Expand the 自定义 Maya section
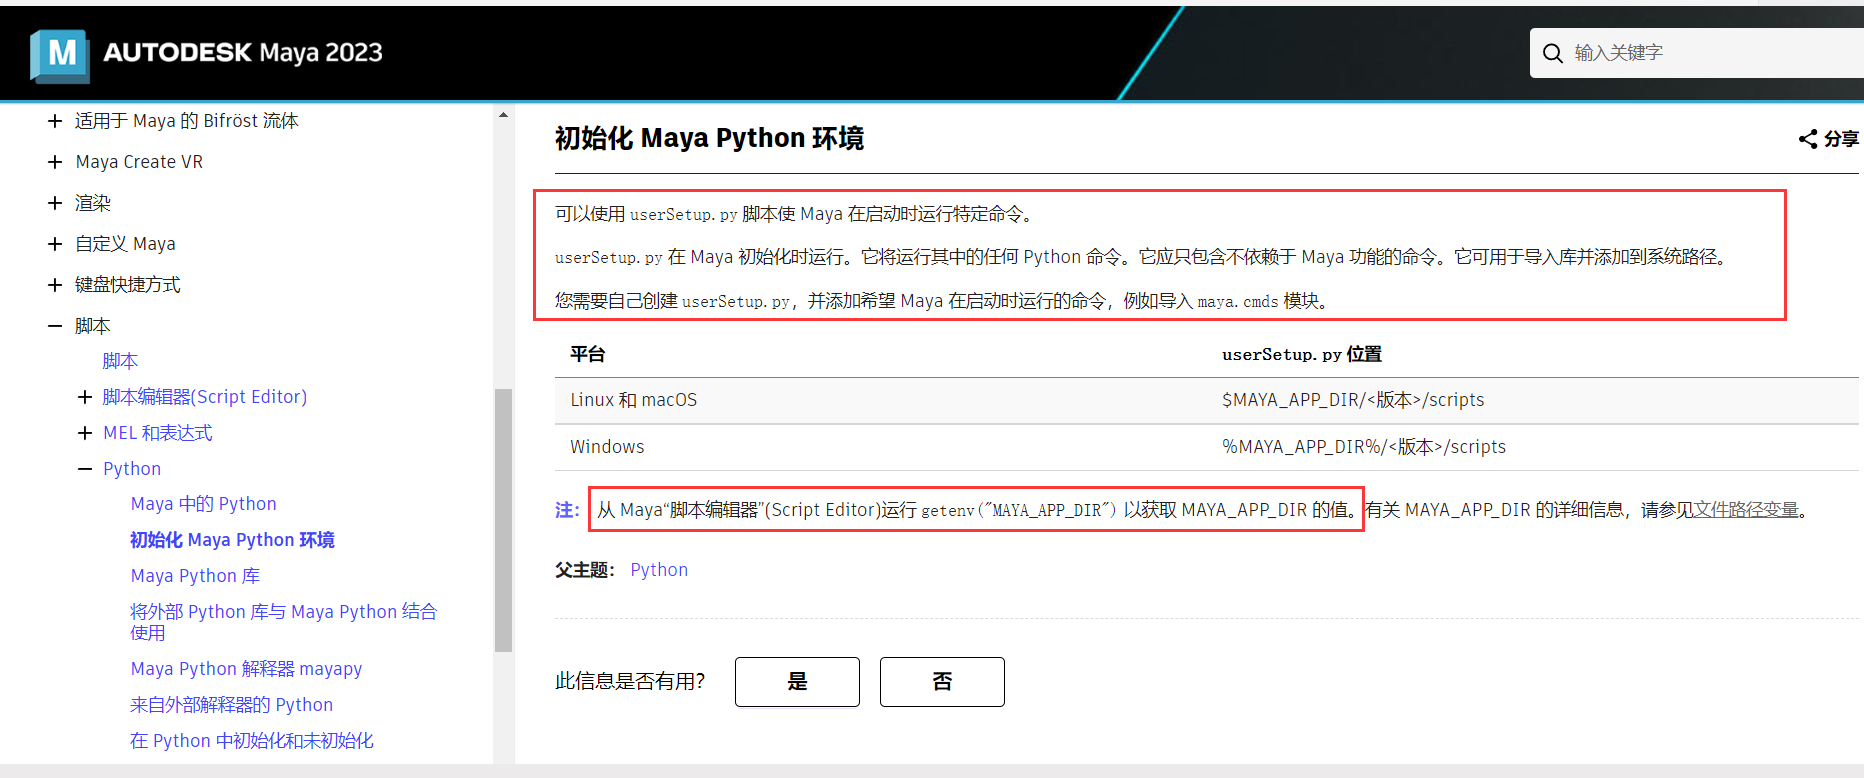This screenshot has width=1864, height=778. coord(55,244)
